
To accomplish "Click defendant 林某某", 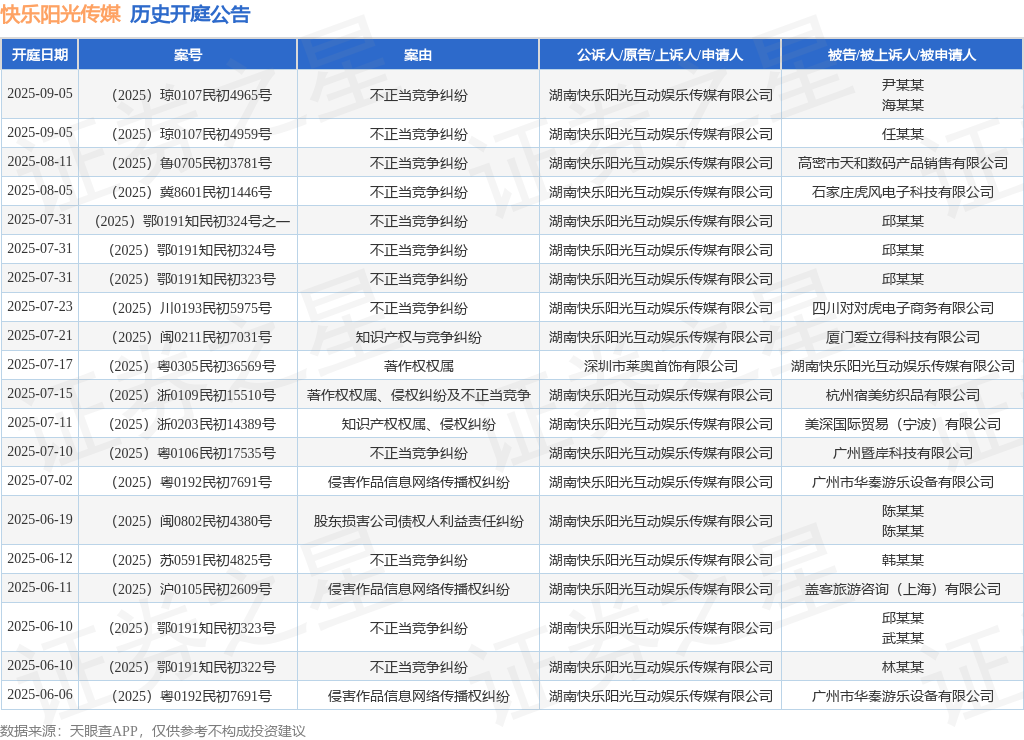I will 903,668.
